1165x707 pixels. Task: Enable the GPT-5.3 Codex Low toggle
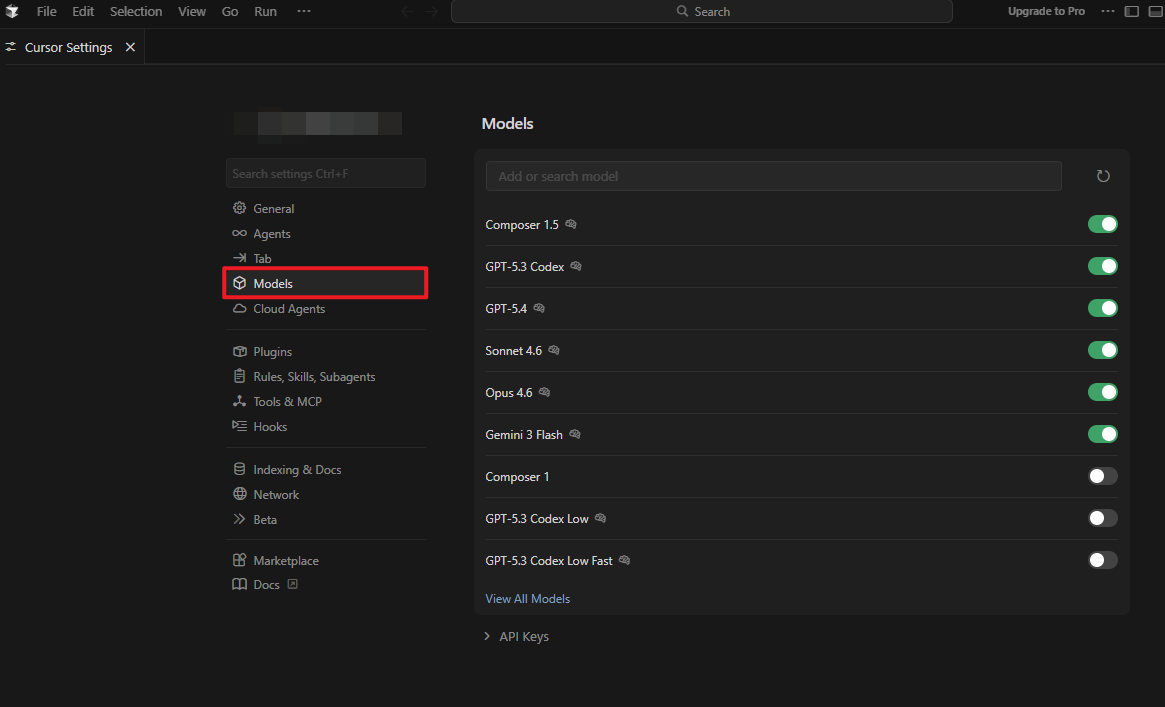coord(1103,518)
